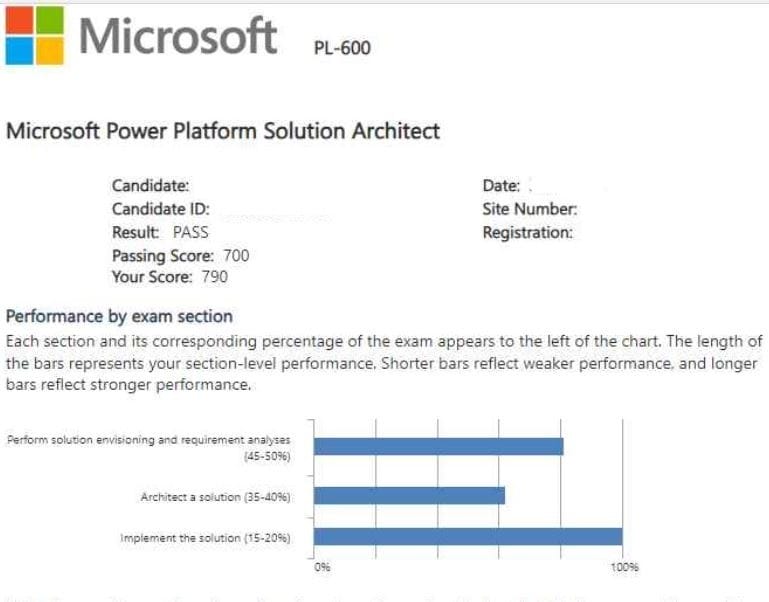Click the Candidate field label
Image resolution: width=769 pixels, height=602 pixels.
click(150, 185)
